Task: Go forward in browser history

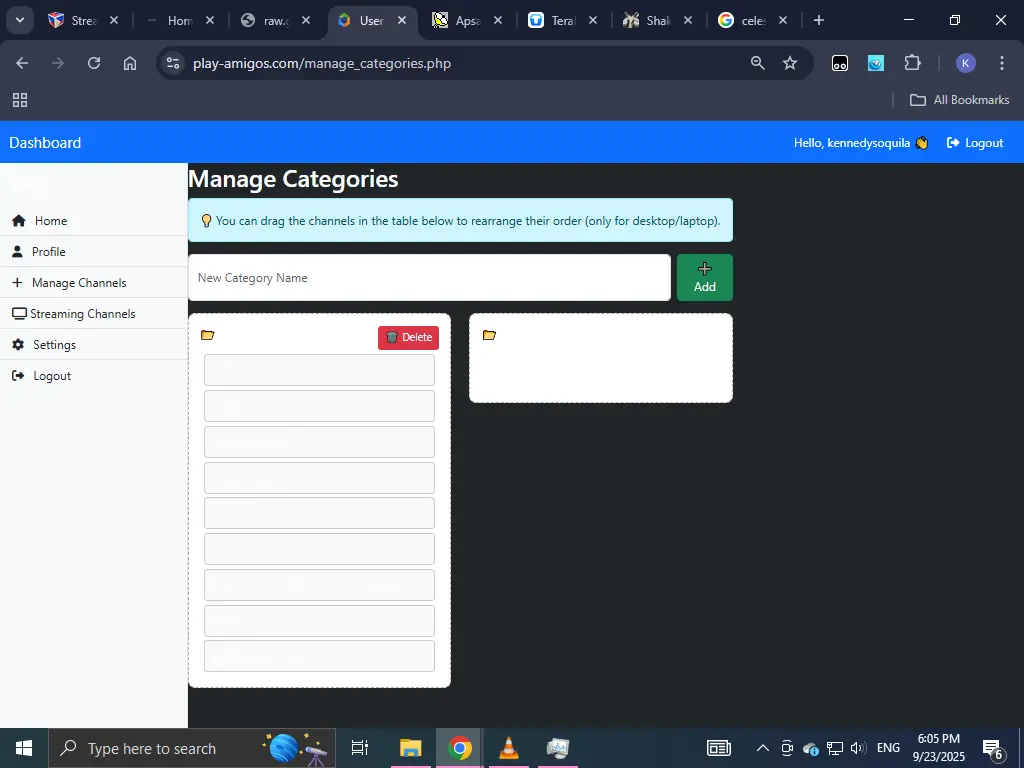Action: [58, 63]
